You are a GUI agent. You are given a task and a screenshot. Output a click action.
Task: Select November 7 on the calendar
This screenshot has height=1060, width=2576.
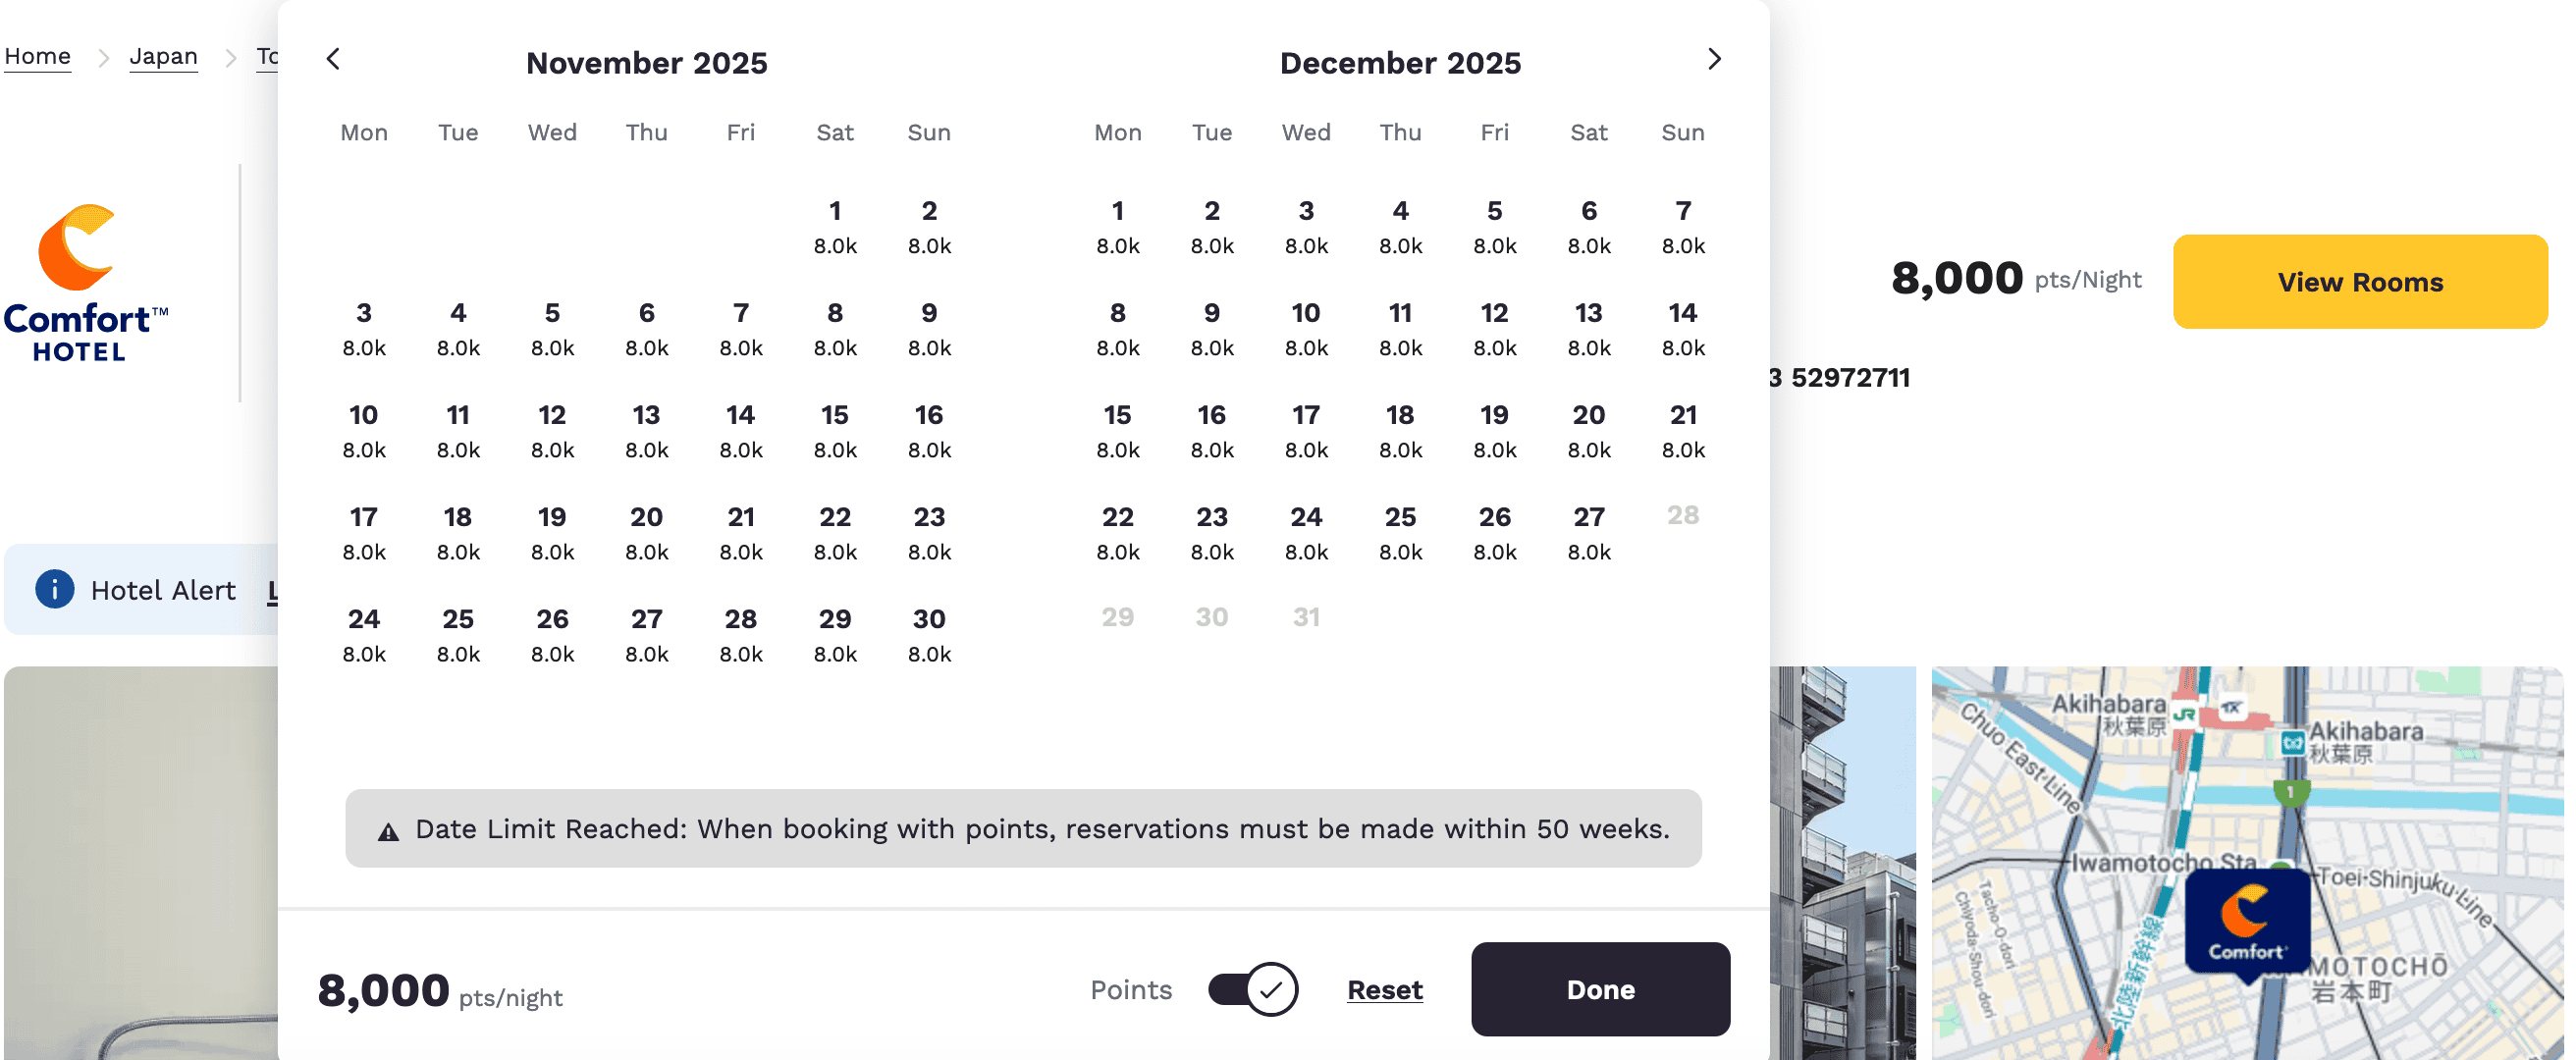(740, 328)
